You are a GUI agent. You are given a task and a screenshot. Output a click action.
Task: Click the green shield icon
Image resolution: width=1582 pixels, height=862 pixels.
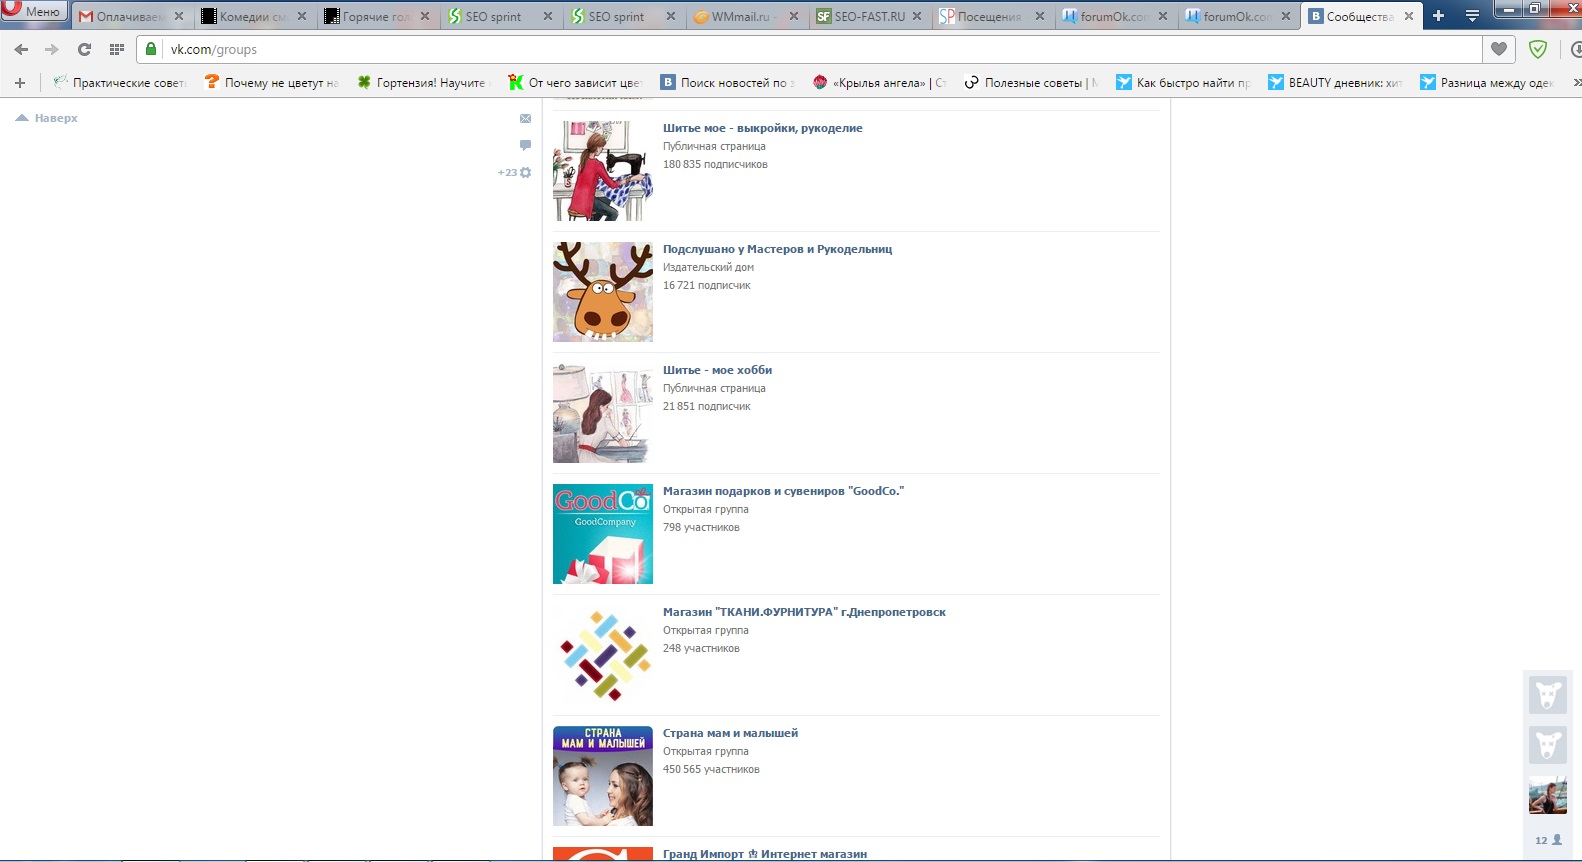[x=1538, y=49]
